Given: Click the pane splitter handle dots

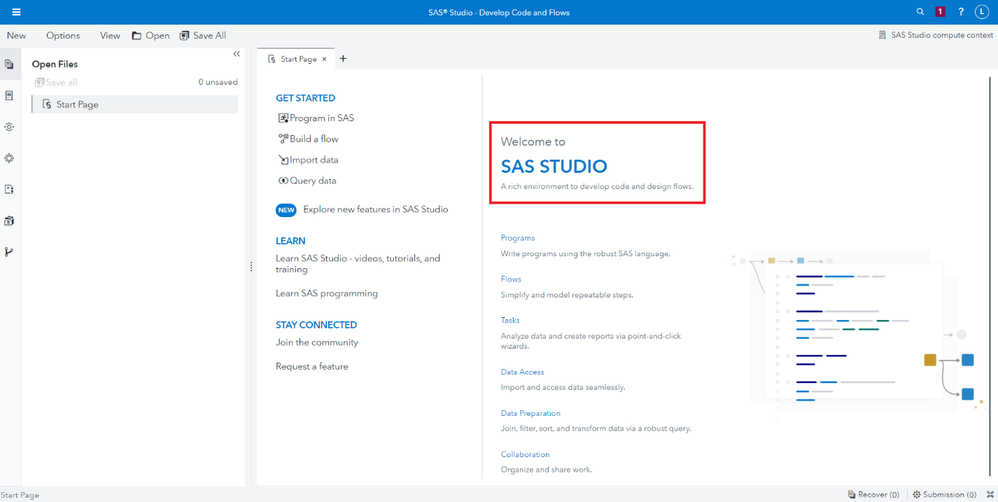Looking at the screenshot, I should coord(251,267).
